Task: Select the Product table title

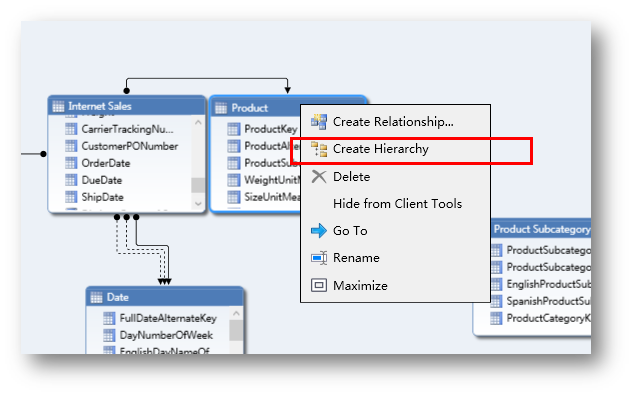Action: coord(249,108)
